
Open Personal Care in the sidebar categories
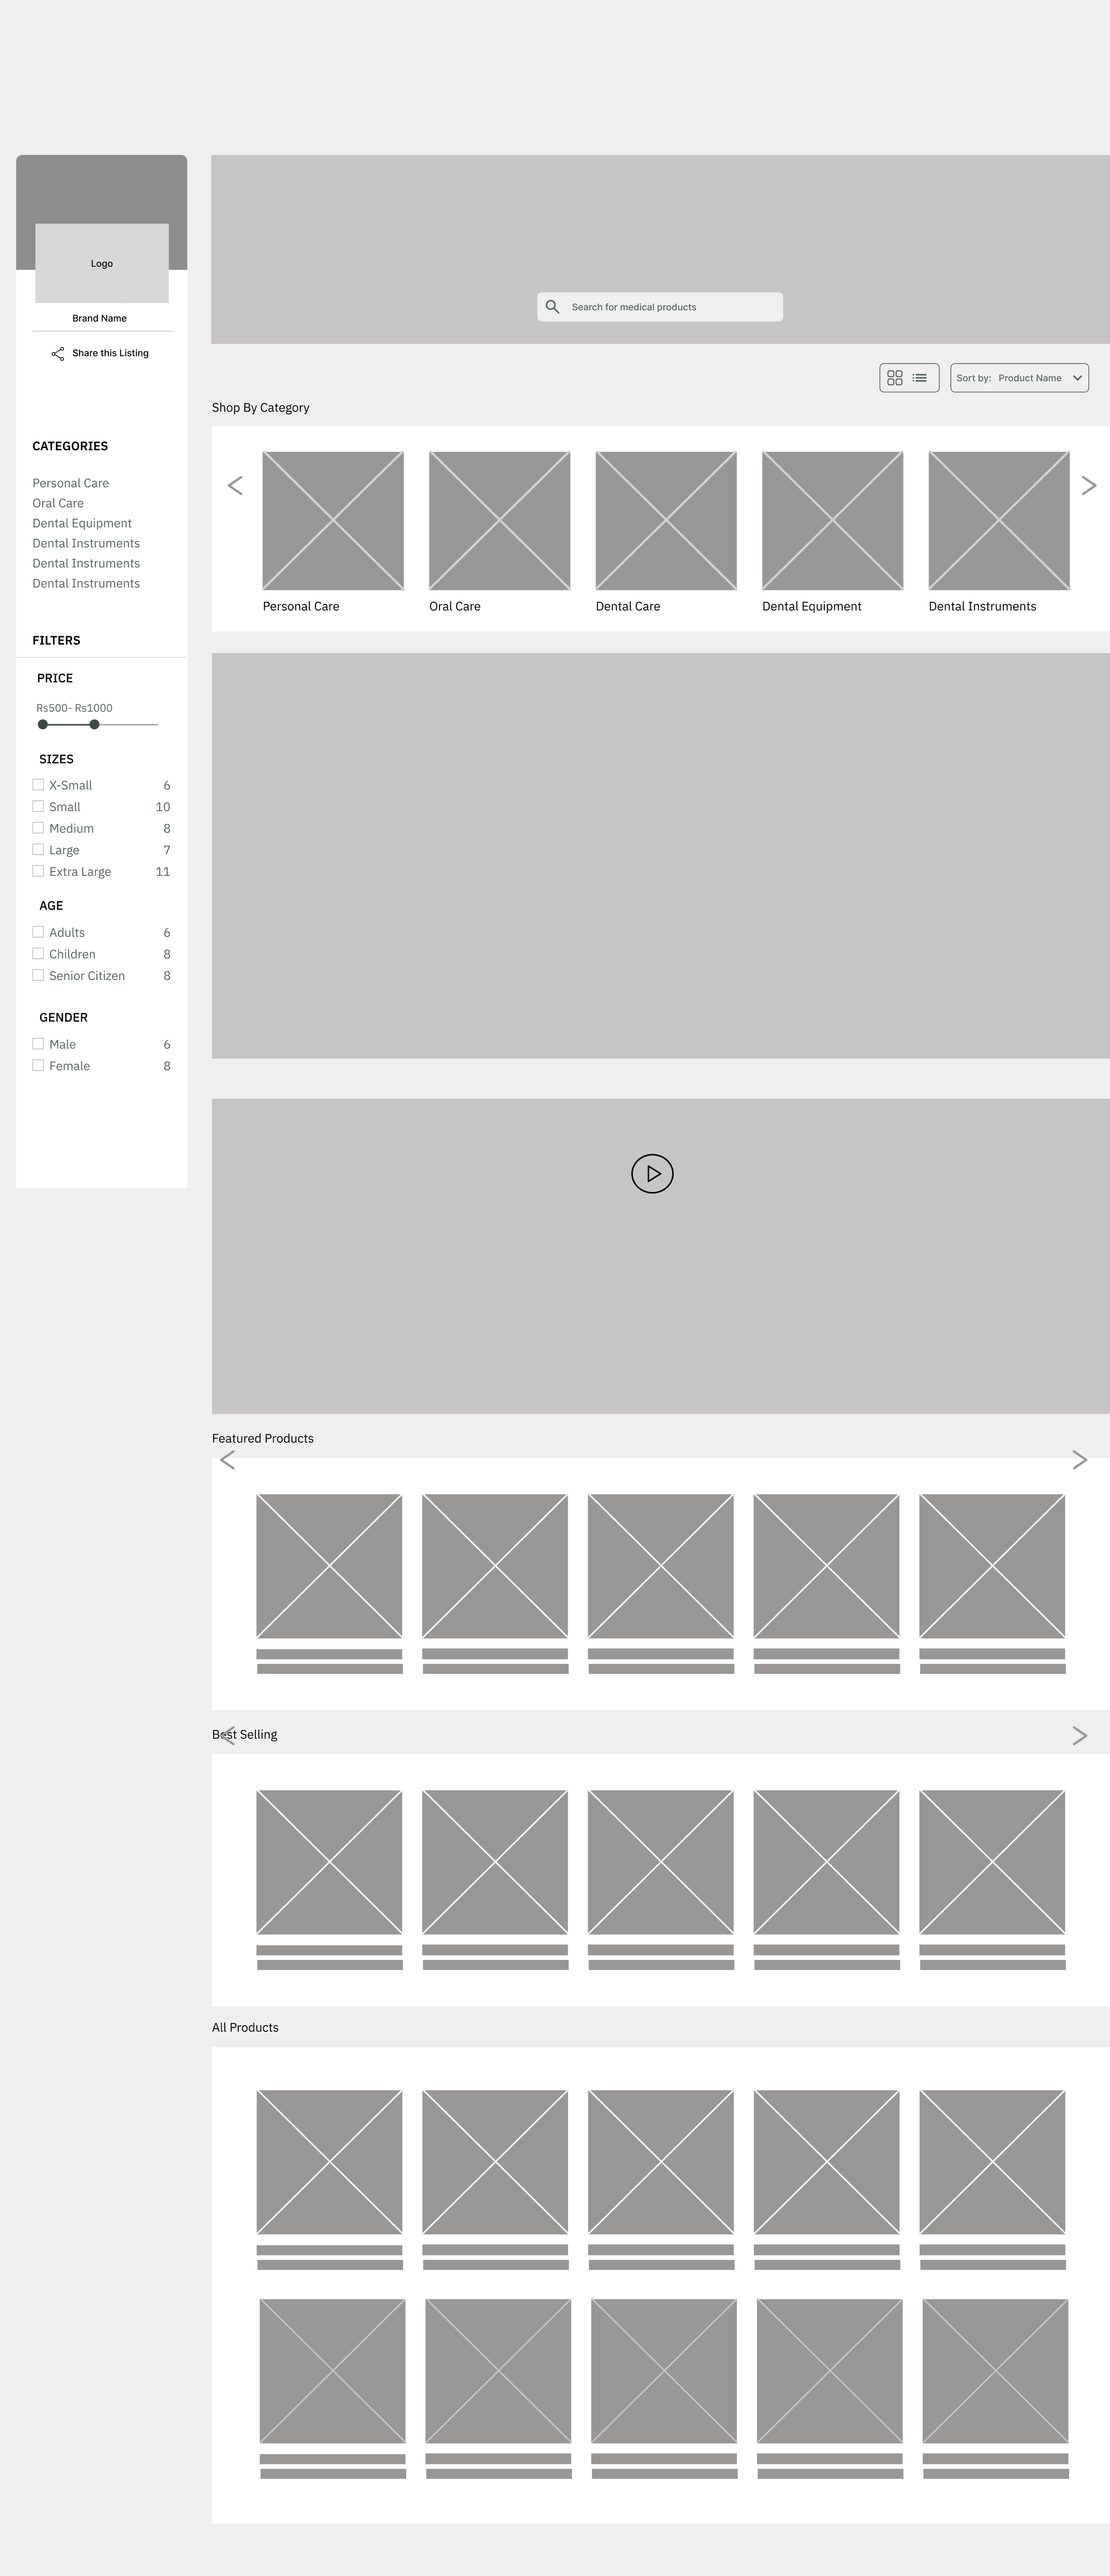70,483
